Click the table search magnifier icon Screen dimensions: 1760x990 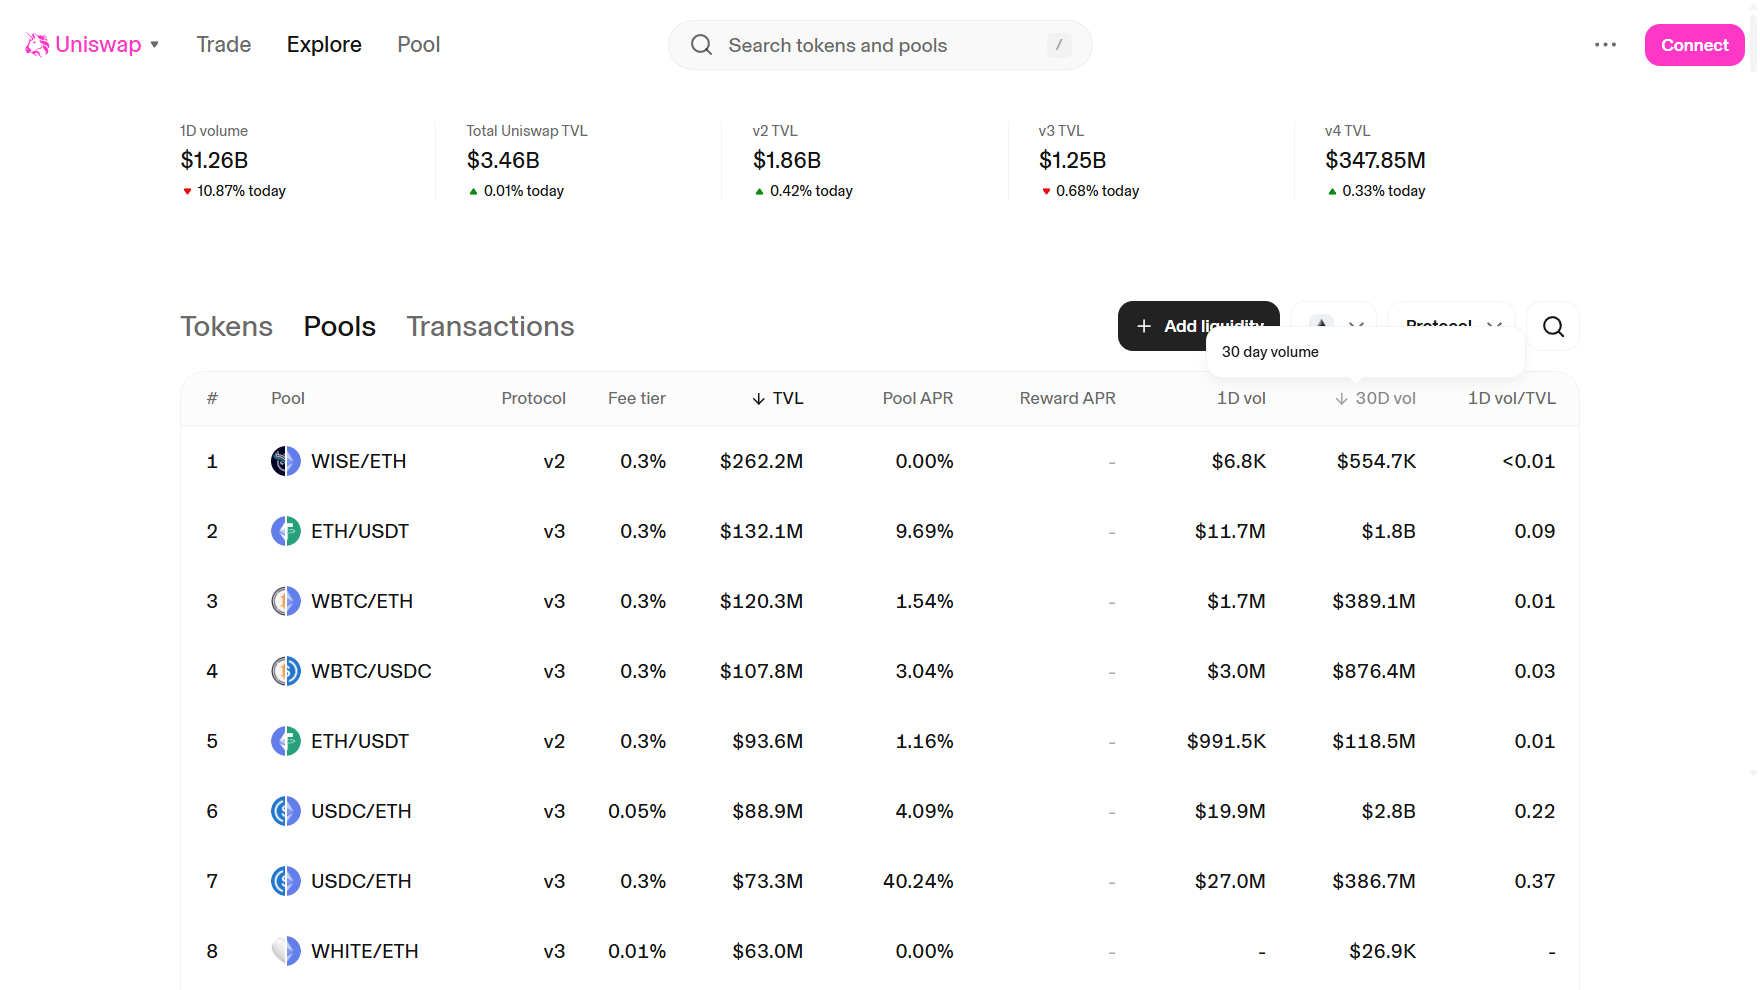pos(1553,326)
